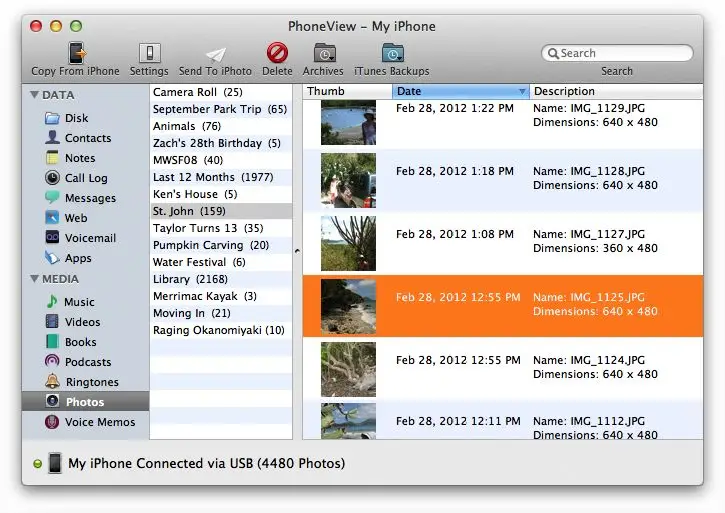Select the Books icon in the sidebar

pyautogui.click(x=52, y=341)
